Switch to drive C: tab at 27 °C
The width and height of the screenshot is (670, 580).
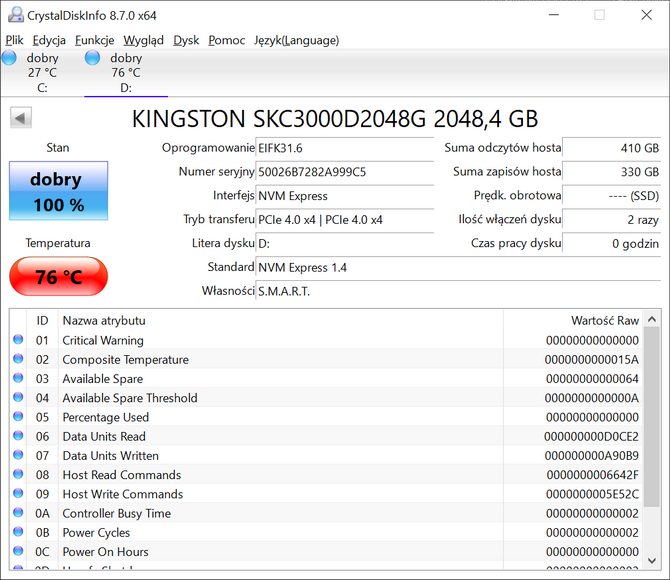(42, 73)
